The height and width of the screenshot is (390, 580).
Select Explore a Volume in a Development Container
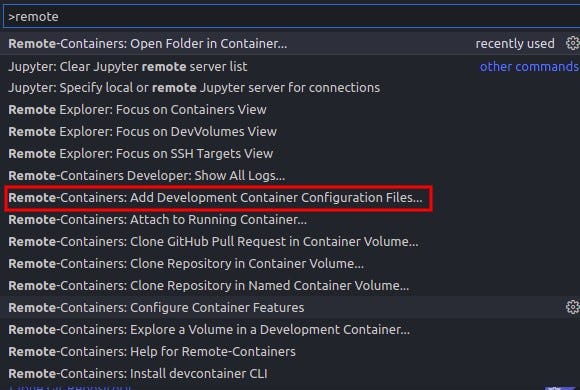pyautogui.click(x=290, y=330)
